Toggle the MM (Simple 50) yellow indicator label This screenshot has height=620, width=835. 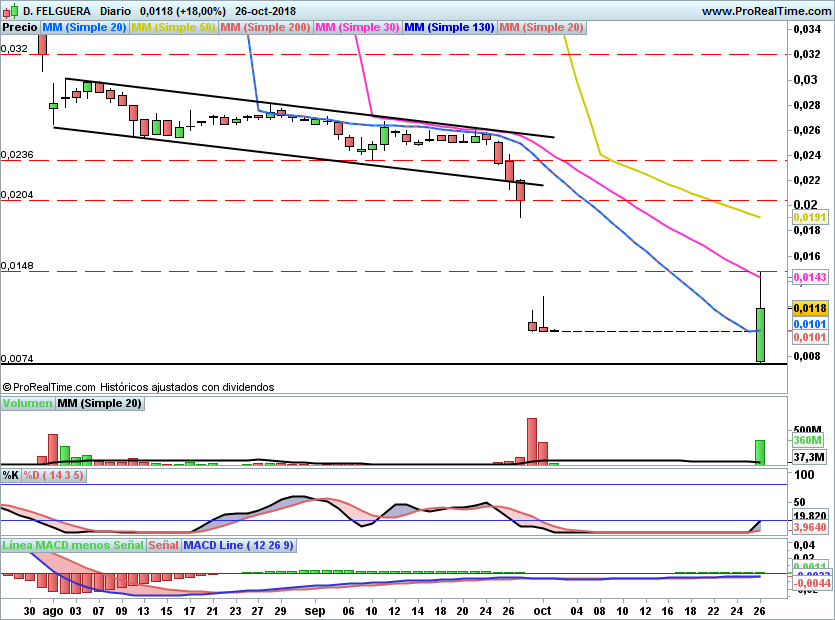point(173,27)
